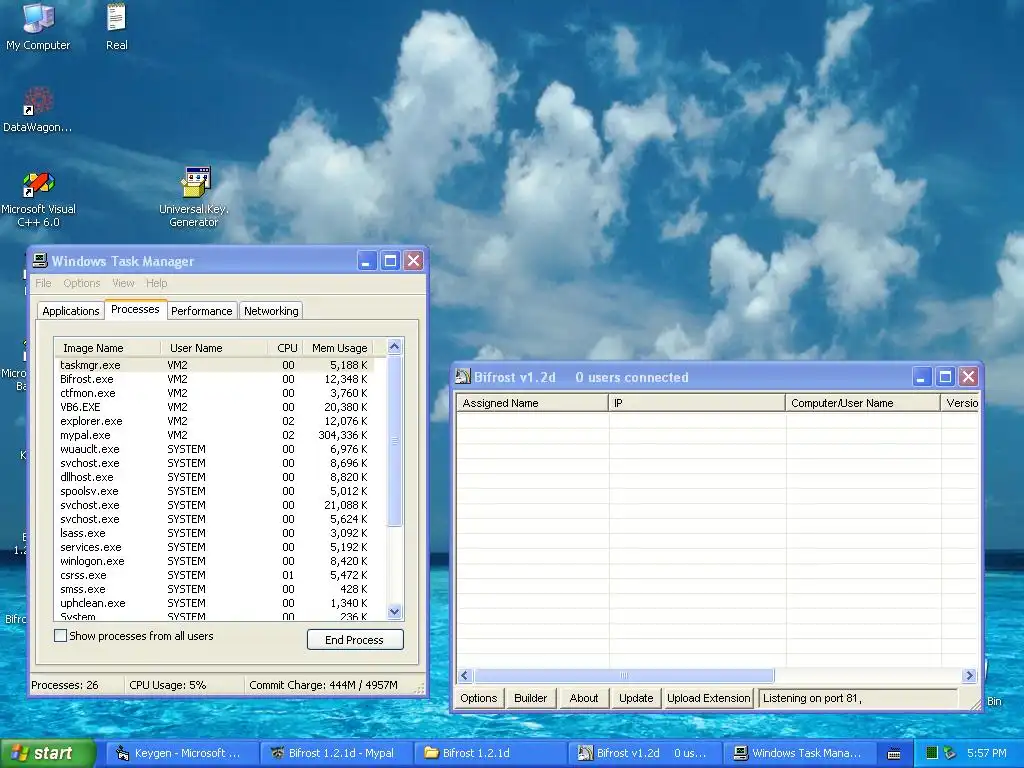Viewport: 1024px width, 768px height.
Task: Open Task Manager Help menu
Action: tap(156, 283)
